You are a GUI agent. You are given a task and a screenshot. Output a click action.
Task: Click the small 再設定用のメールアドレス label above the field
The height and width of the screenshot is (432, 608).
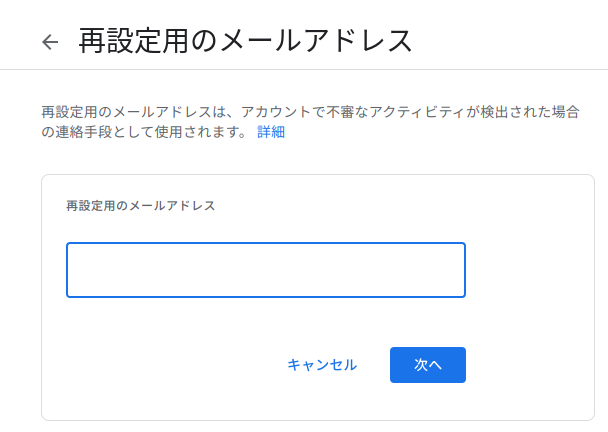[x=140, y=205]
